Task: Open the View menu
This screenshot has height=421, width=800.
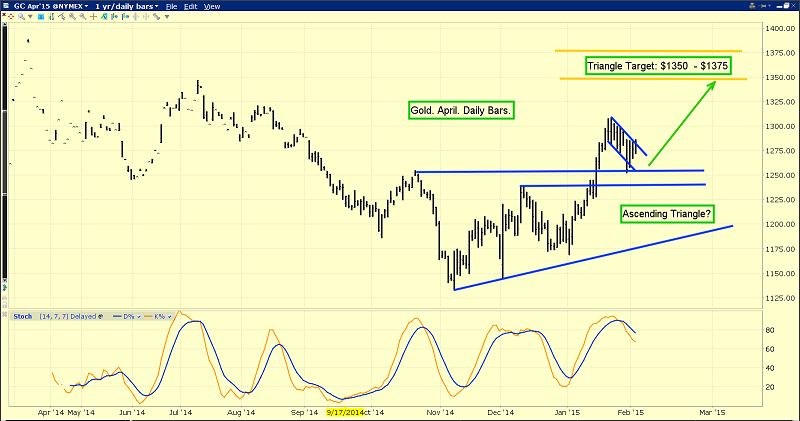Action: click(x=212, y=7)
